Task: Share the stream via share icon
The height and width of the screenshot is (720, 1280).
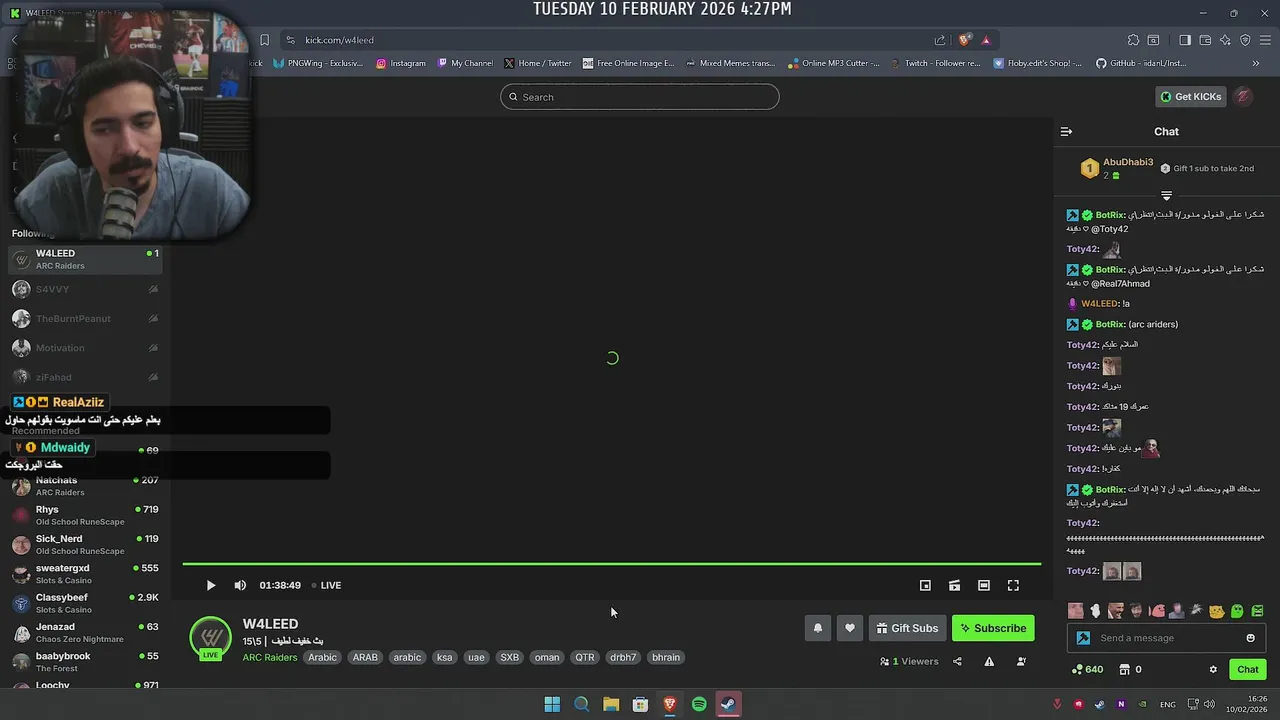Action: click(x=957, y=661)
